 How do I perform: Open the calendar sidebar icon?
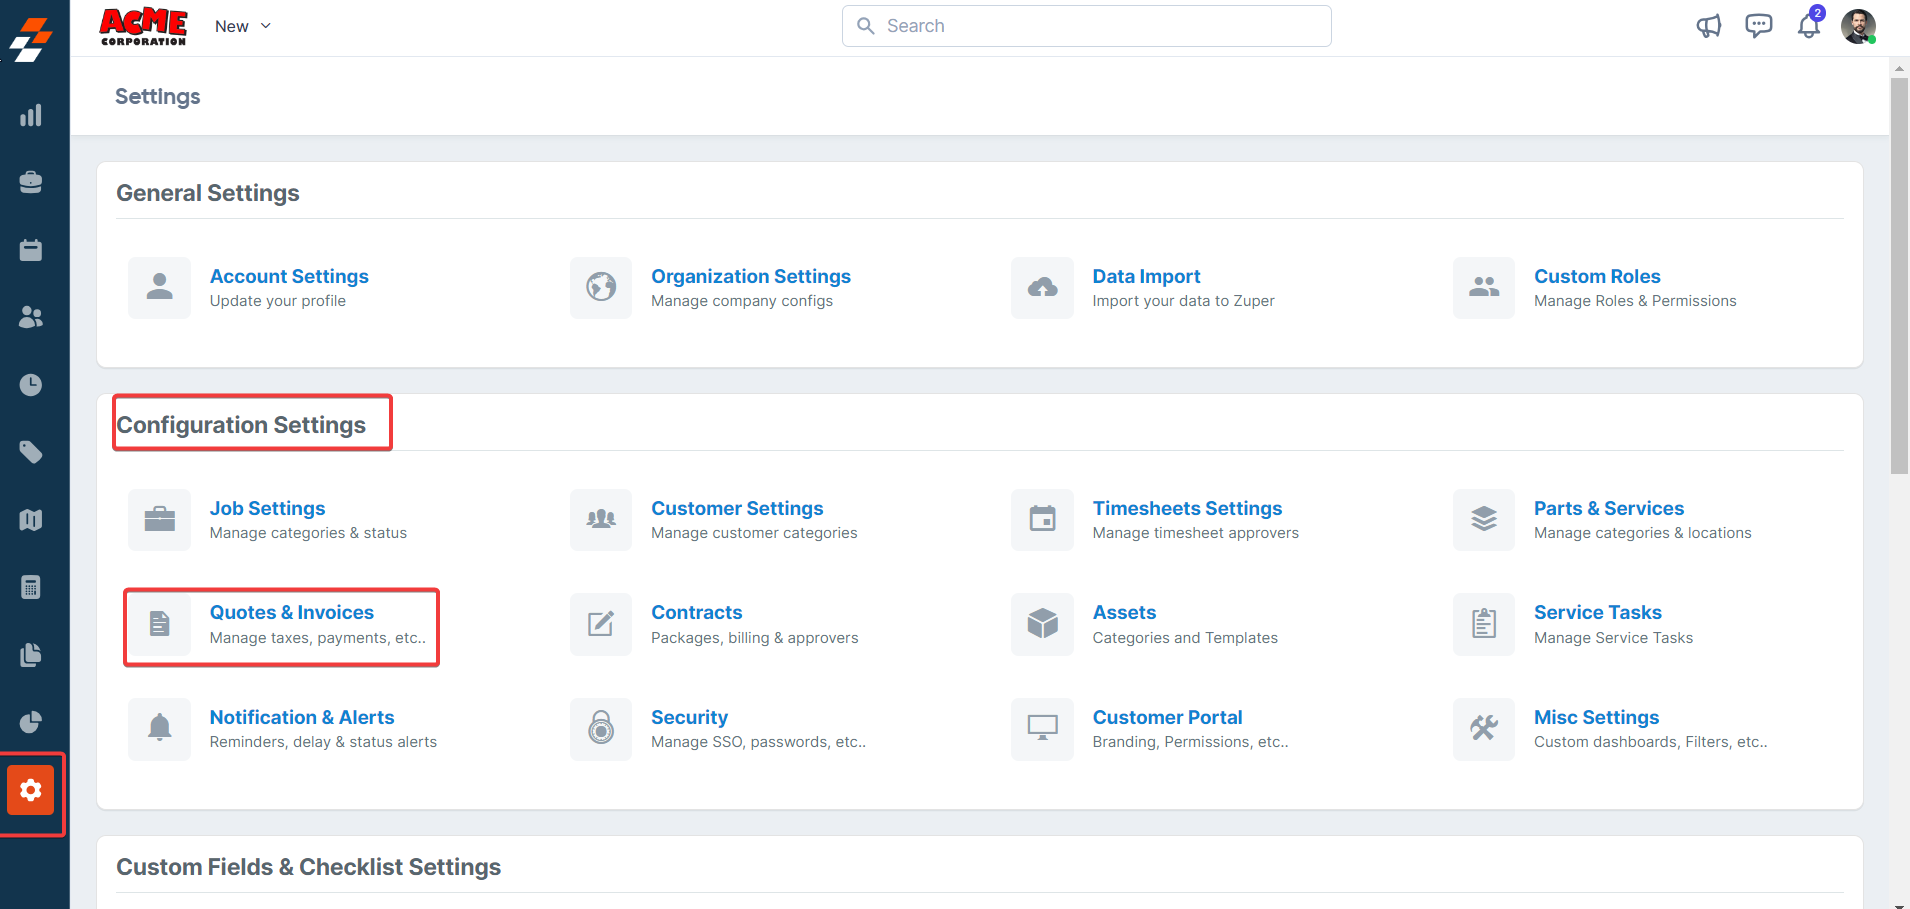31,250
